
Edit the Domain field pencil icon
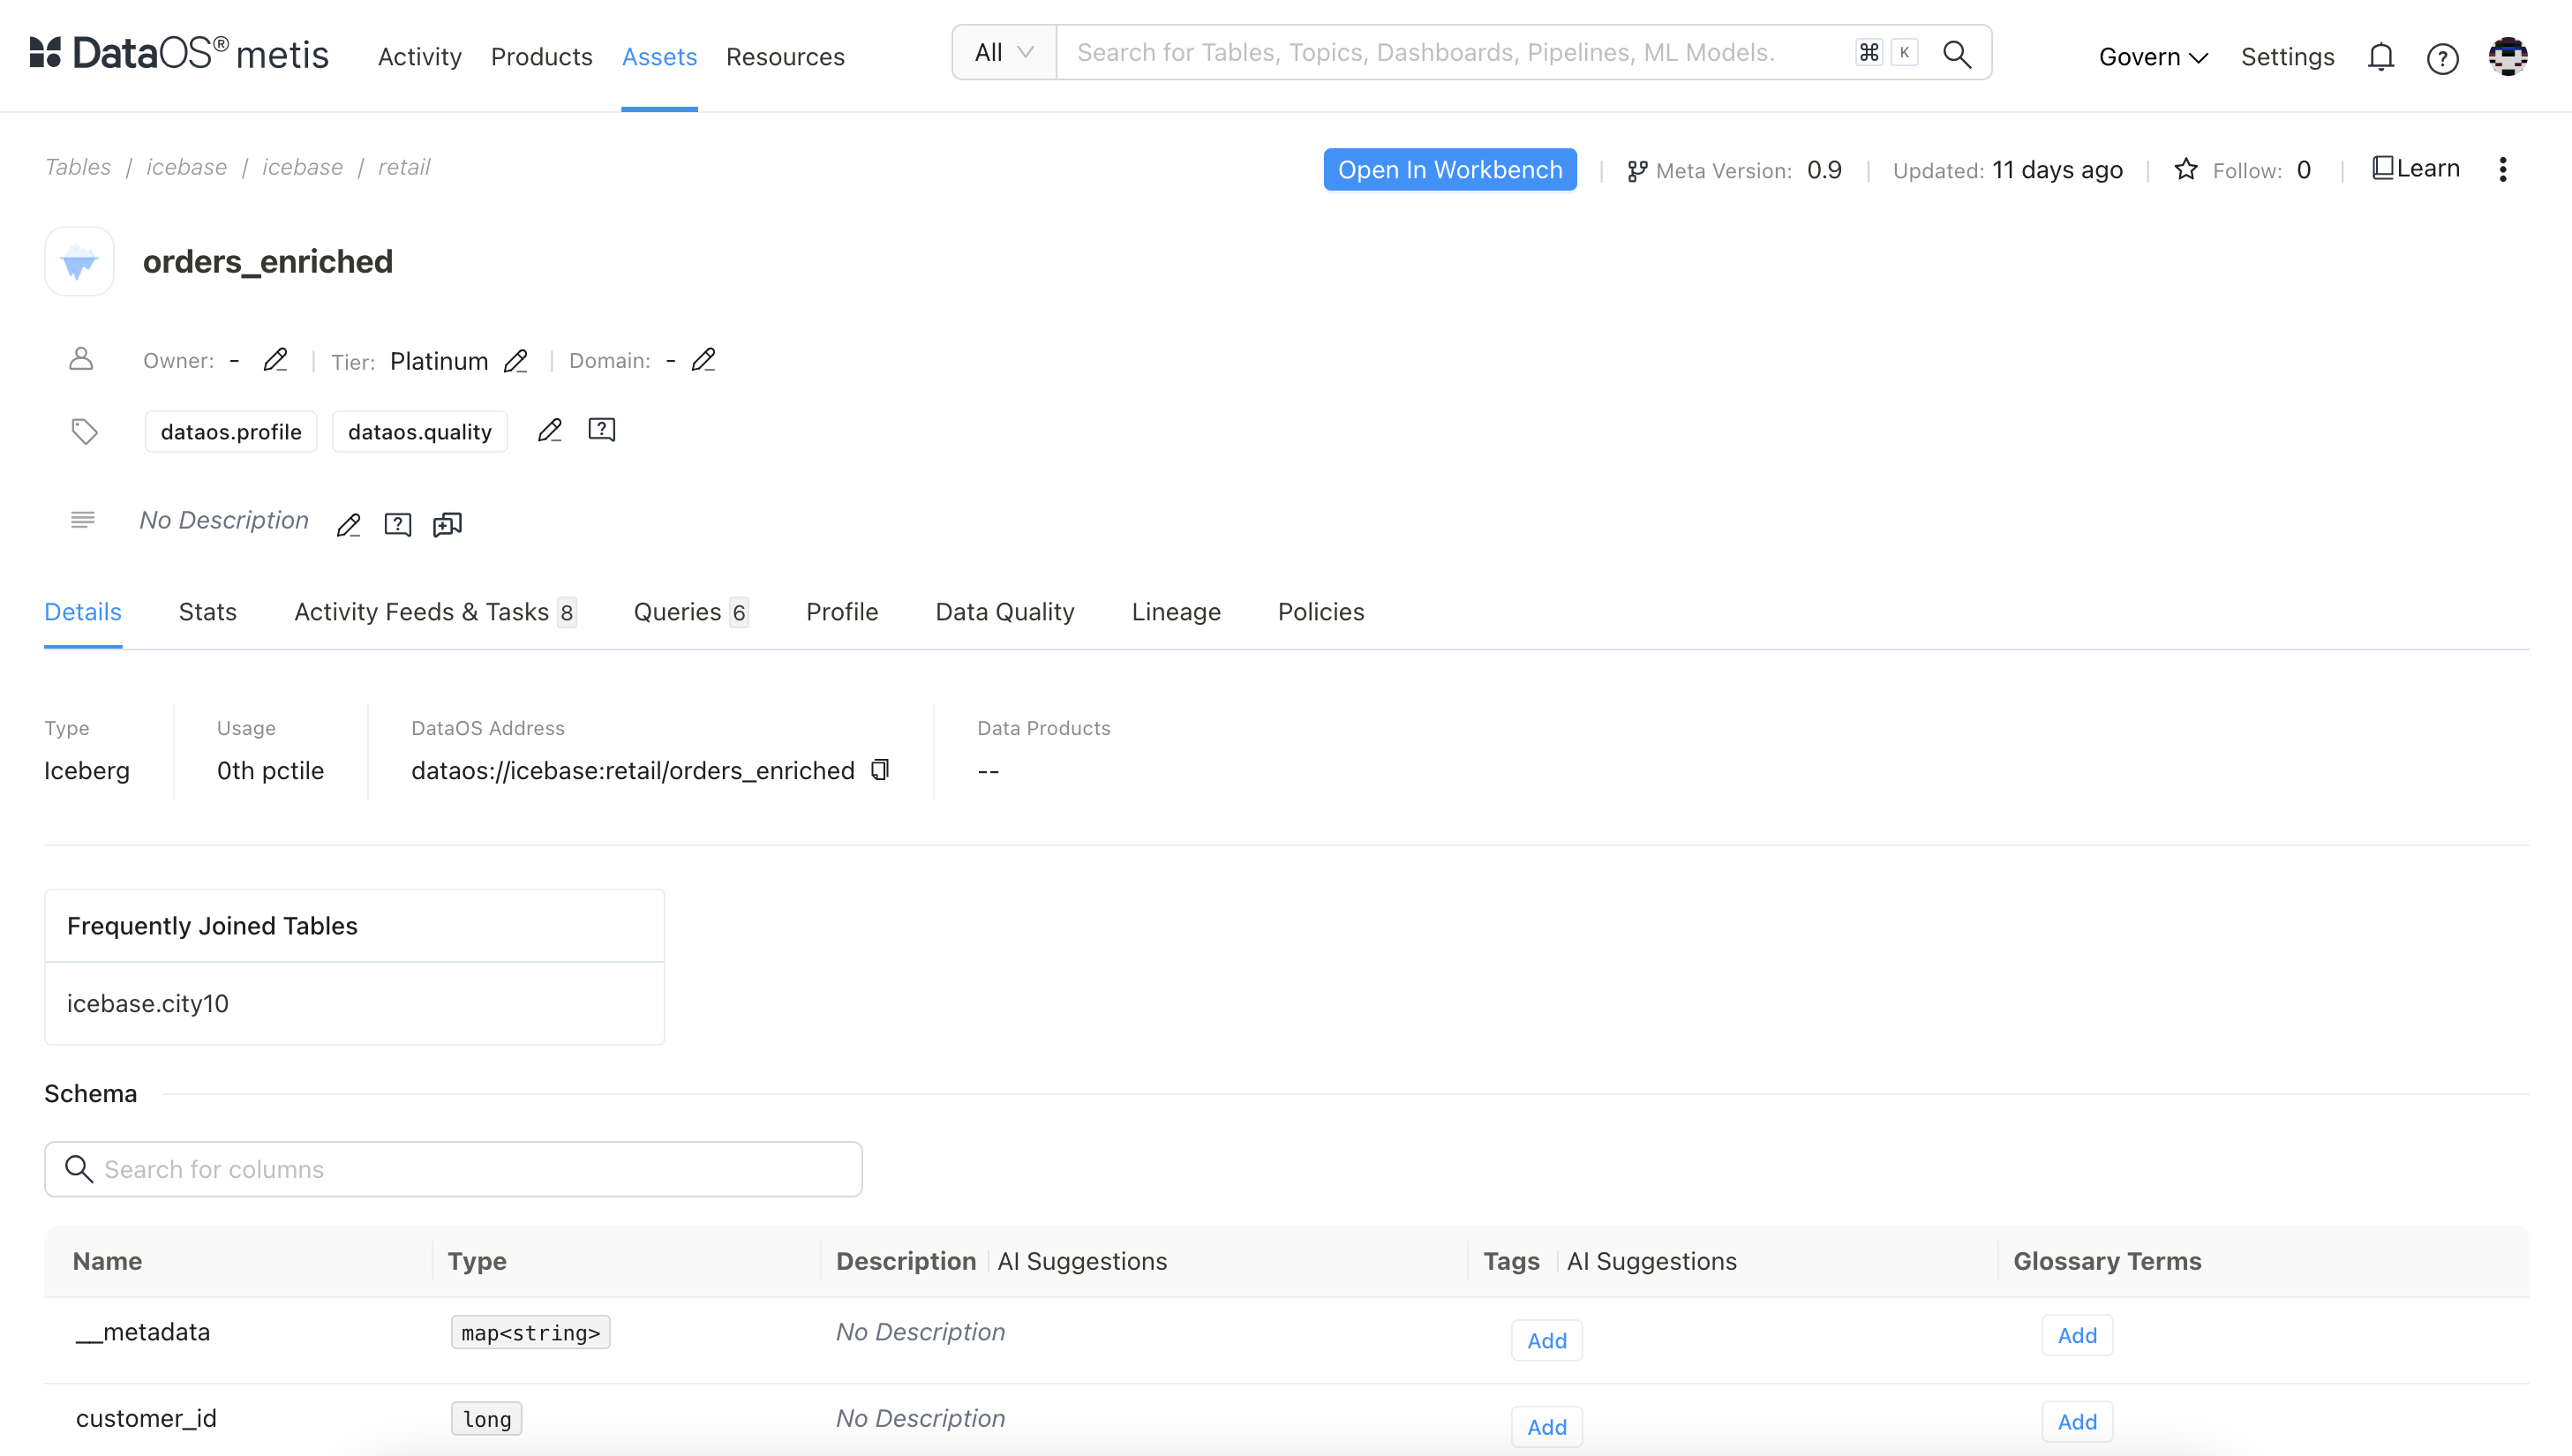704,360
